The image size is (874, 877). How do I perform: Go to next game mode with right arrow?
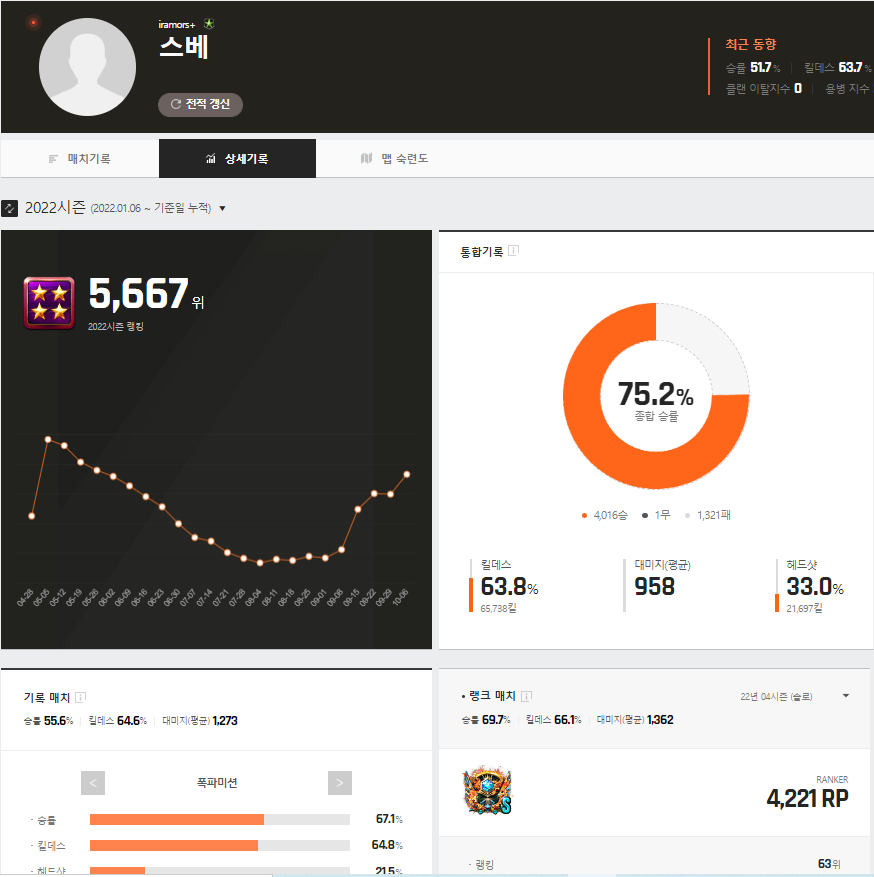(x=340, y=783)
